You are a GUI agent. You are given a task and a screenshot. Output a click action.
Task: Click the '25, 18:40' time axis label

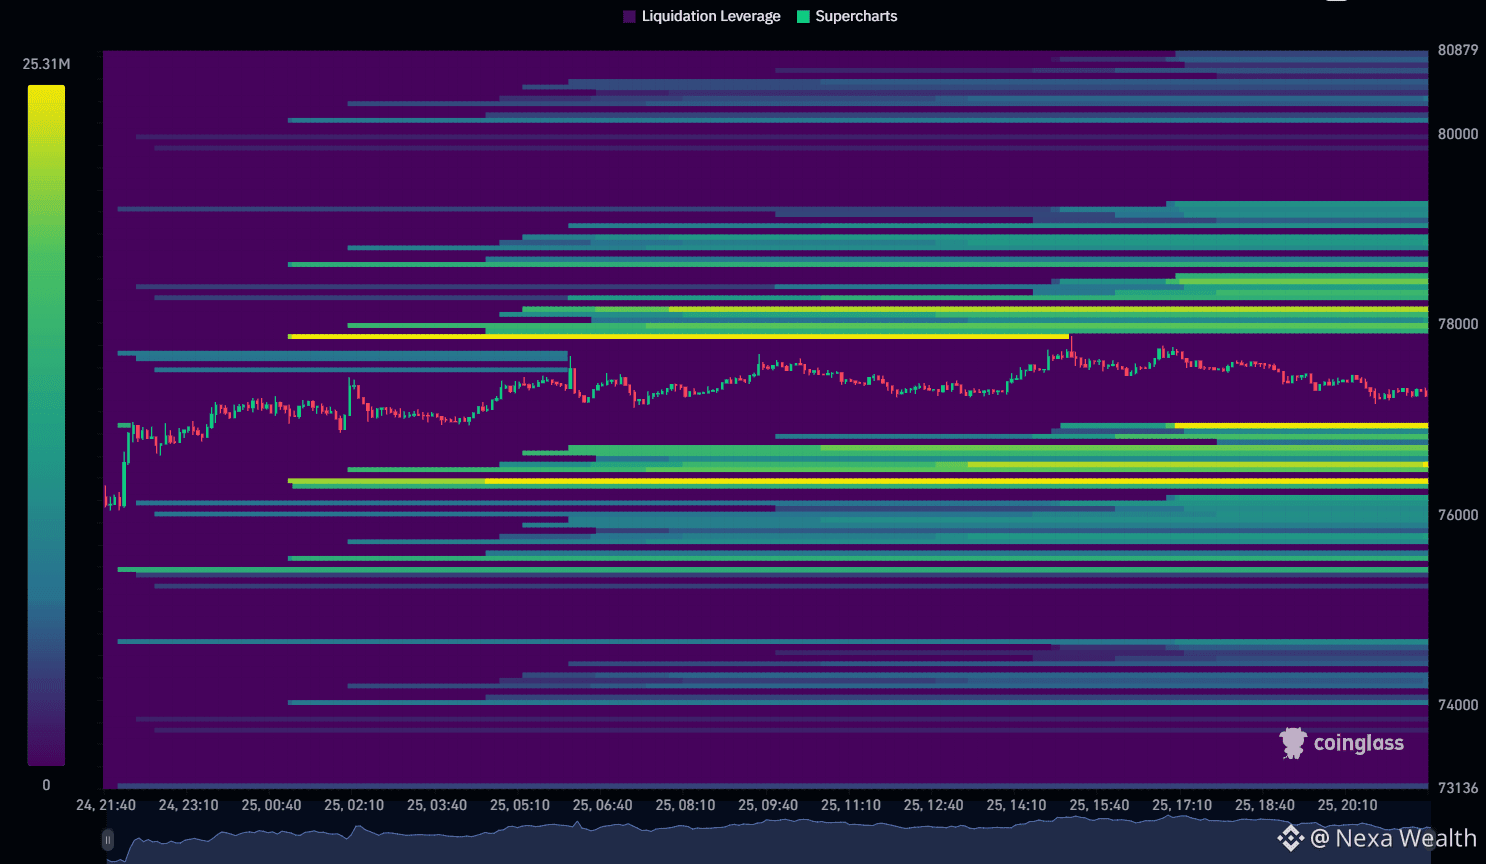click(1265, 805)
